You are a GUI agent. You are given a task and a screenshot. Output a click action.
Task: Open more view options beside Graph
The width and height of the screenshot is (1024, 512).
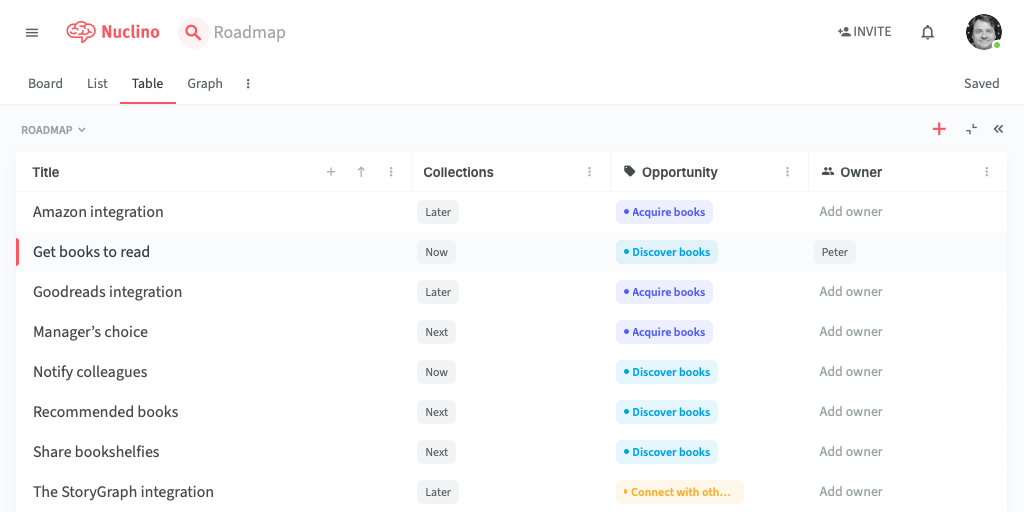(248, 84)
